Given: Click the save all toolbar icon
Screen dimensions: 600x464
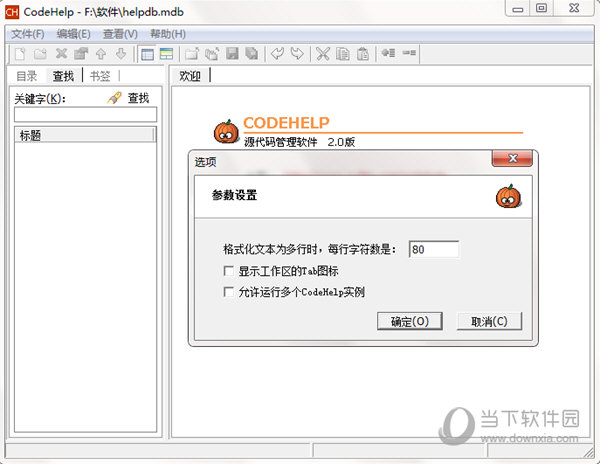Looking at the screenshot, I should click(x=251, y=54).
